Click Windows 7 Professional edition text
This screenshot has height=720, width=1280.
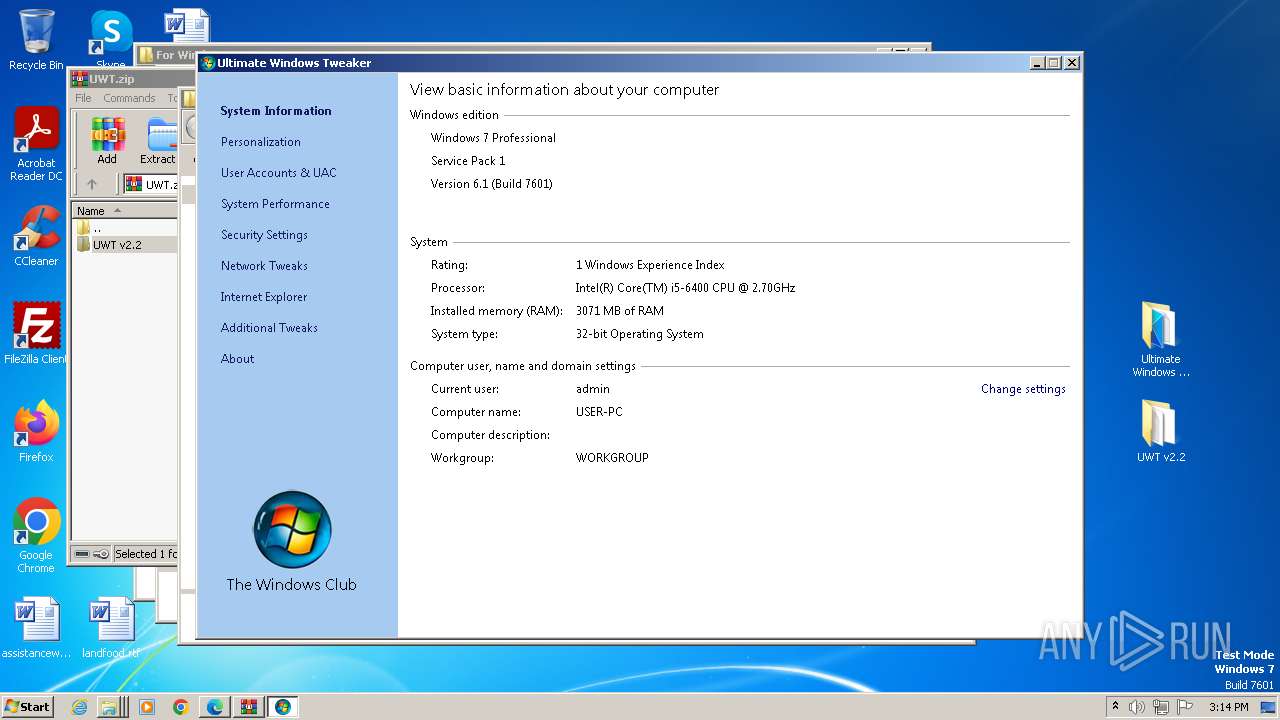point(493,138)
